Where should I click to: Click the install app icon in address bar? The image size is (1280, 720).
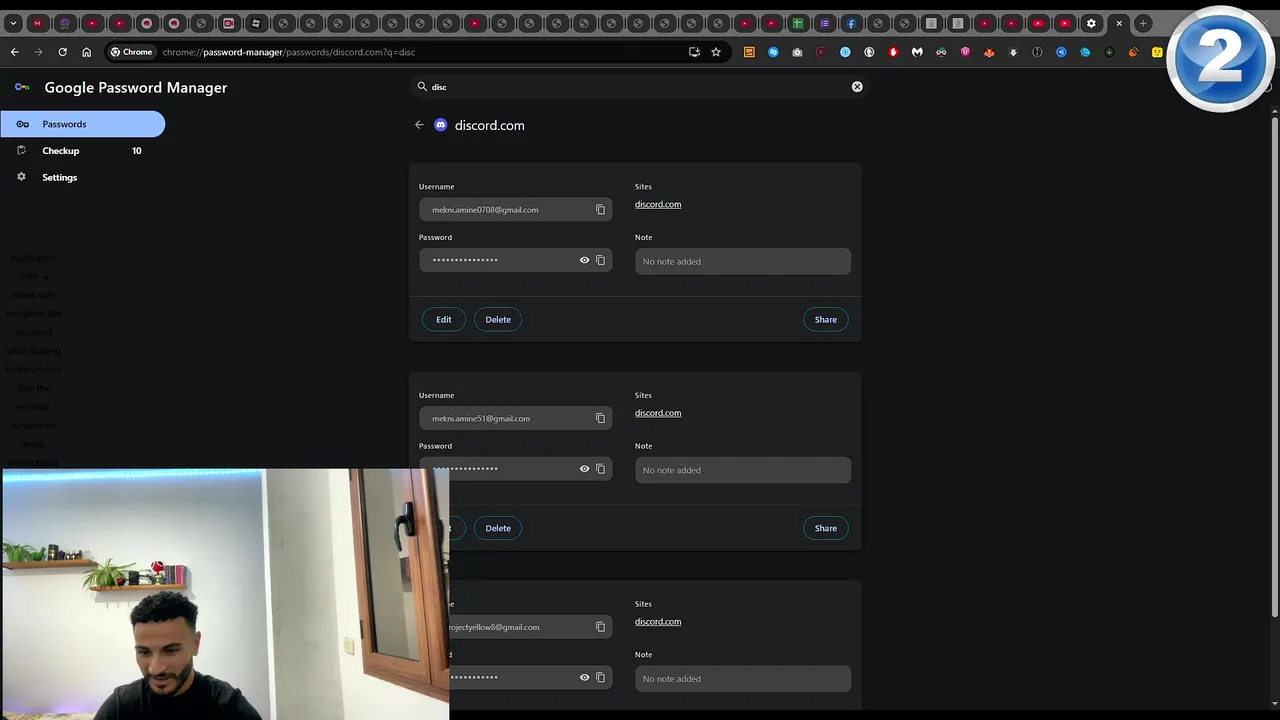pos(694,52)
